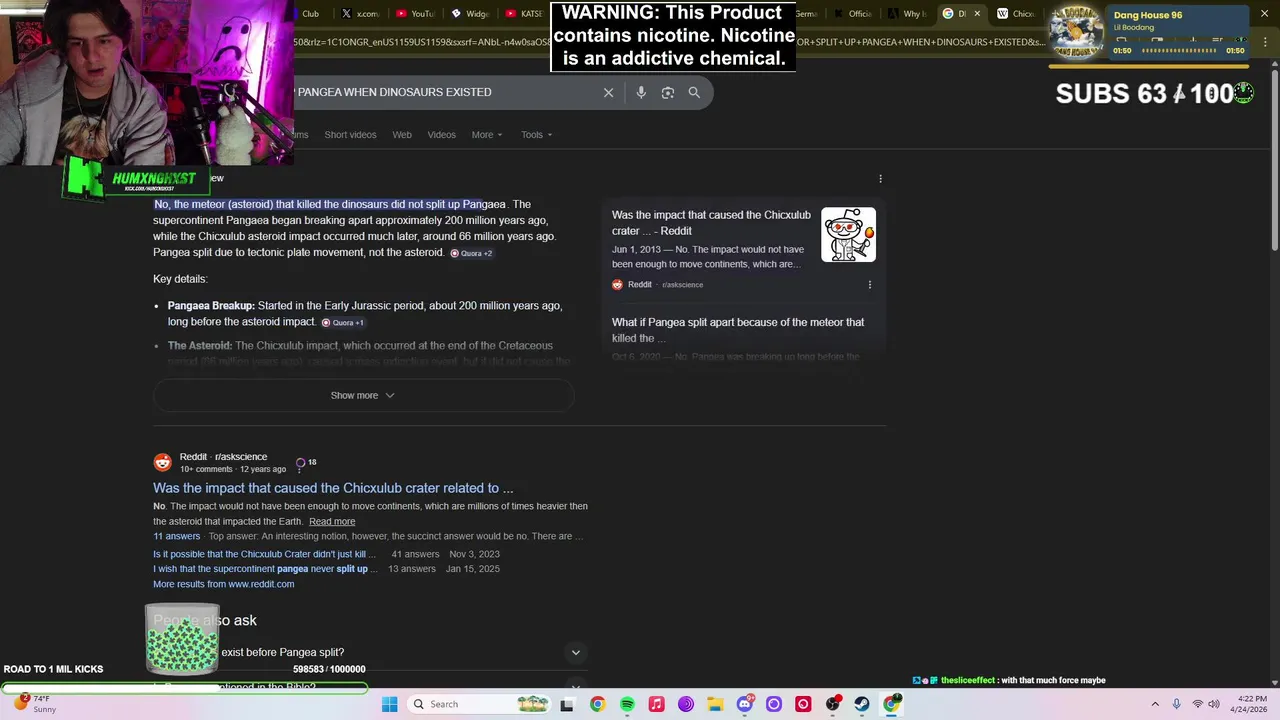Switch to Videos results tab
The width and height of the screenshot is (1280, 720).
click(441, 135)
